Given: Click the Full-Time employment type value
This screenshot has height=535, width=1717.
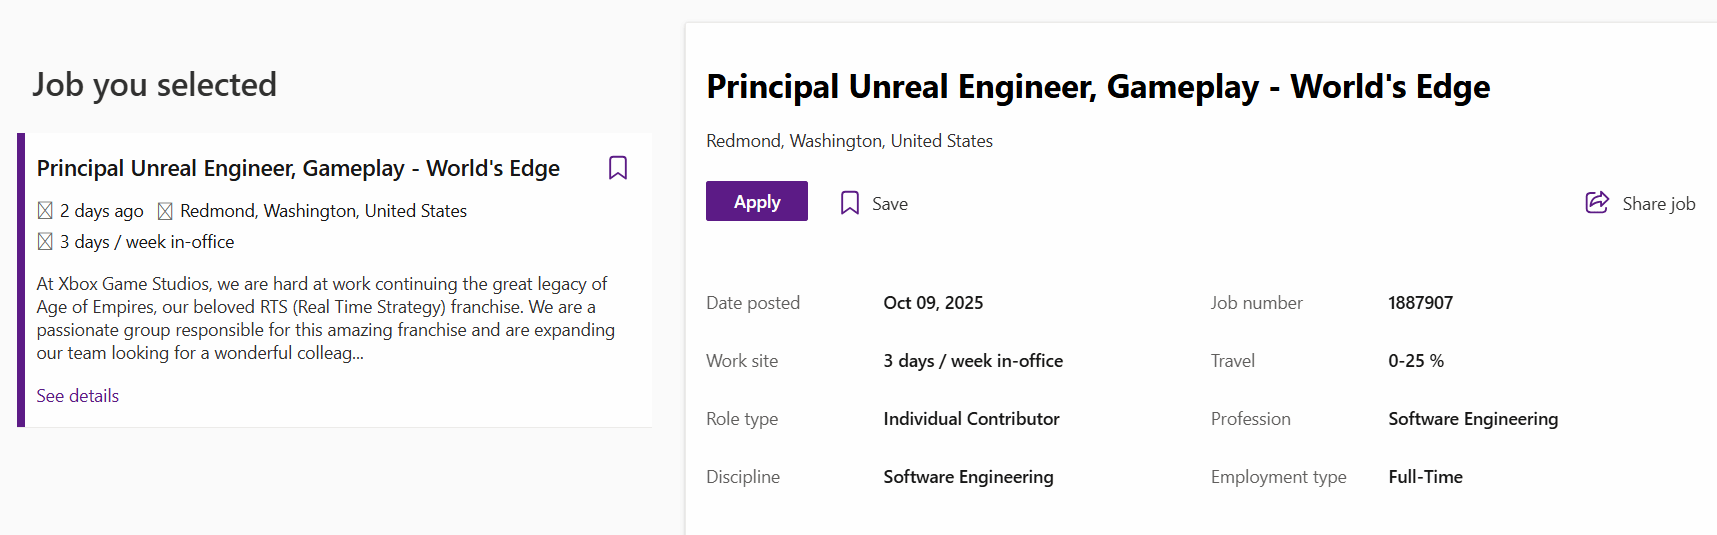Looking at the screenshot, I should pos(1425,477).
